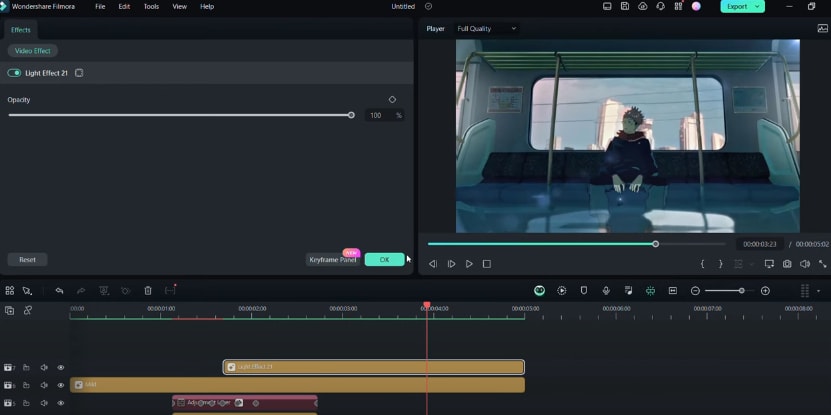Click the save project floppy-disk icon
831x415 pixels.
point(625,6)
